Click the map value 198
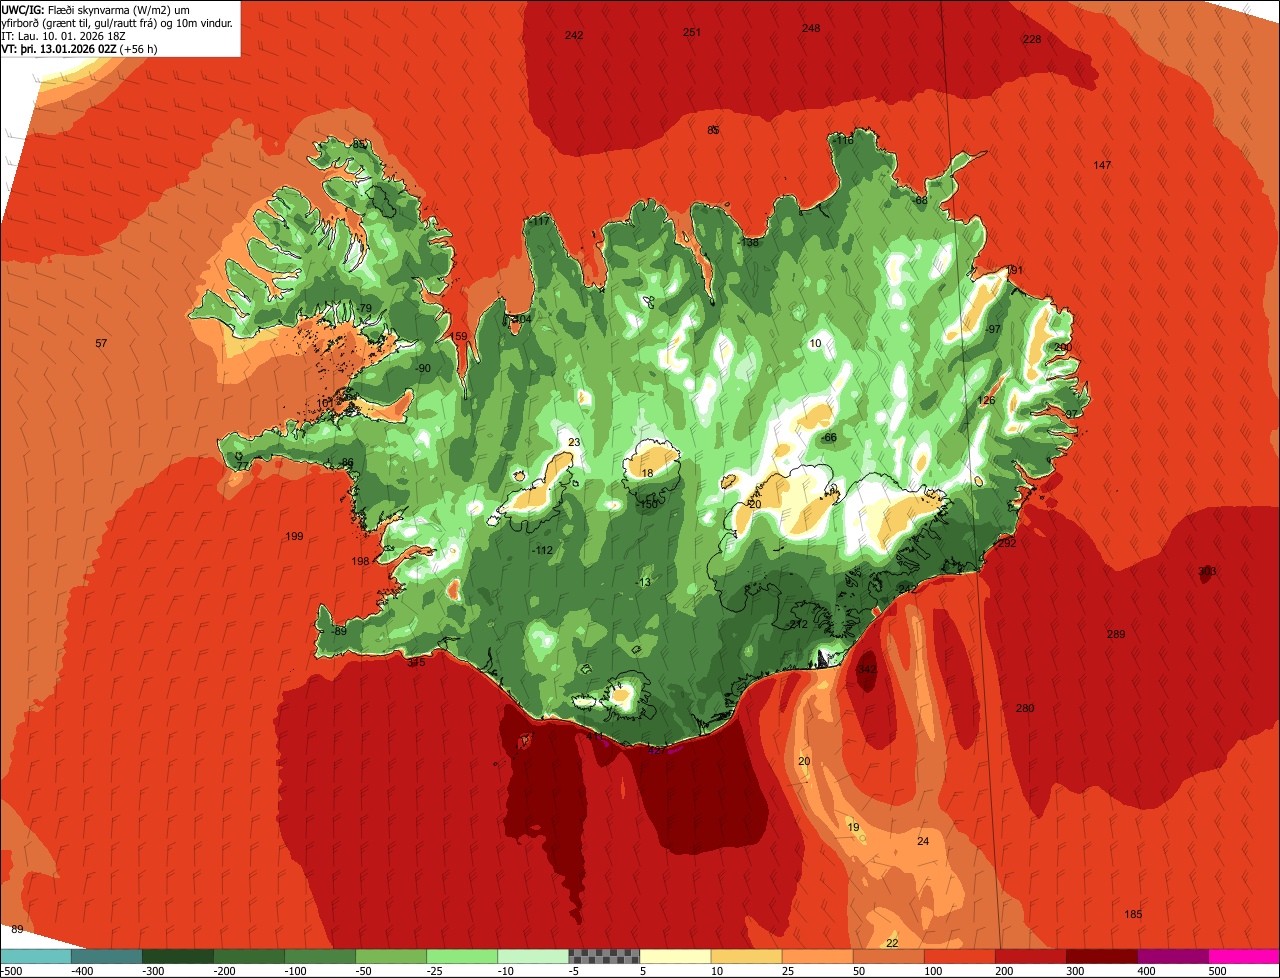Image resolution: width=1280 pixels, height=978 pixels. point(361,561)
